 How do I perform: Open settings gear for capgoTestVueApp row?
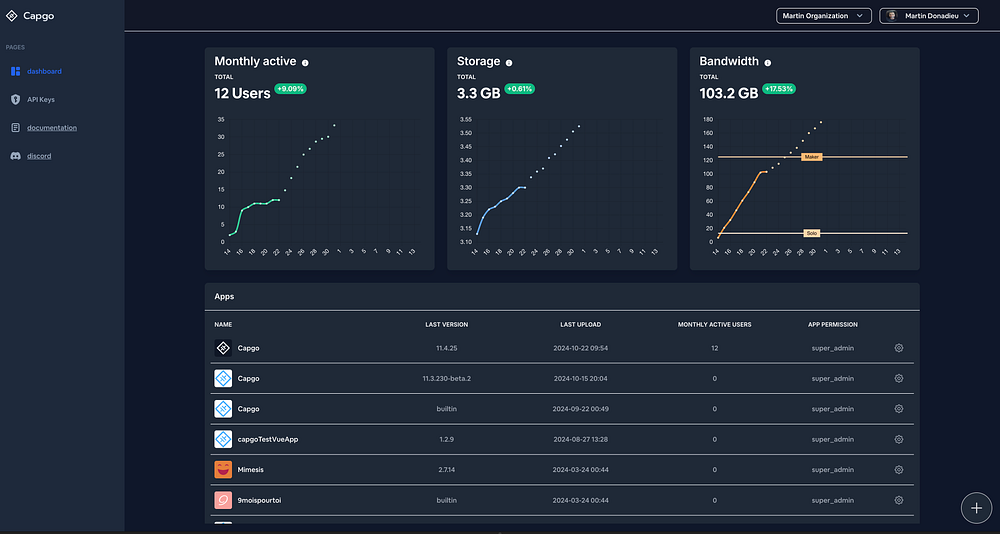tap(899, 439)
